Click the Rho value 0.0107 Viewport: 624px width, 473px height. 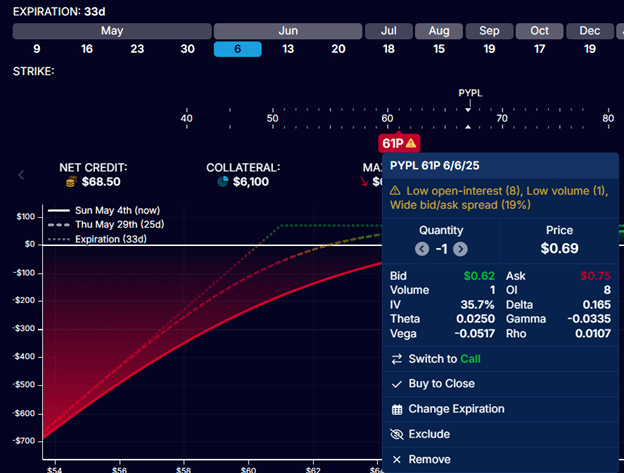pyautogui.click(x=593, y=333)
